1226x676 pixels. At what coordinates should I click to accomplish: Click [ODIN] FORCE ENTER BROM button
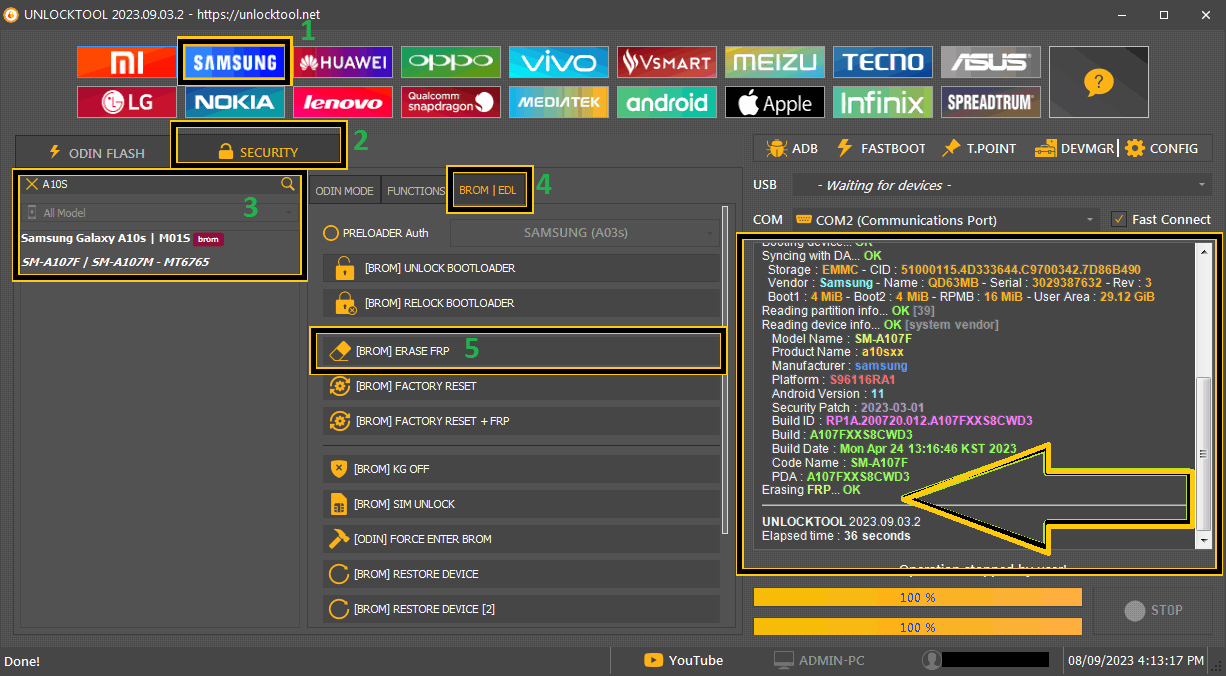[521, 539]
